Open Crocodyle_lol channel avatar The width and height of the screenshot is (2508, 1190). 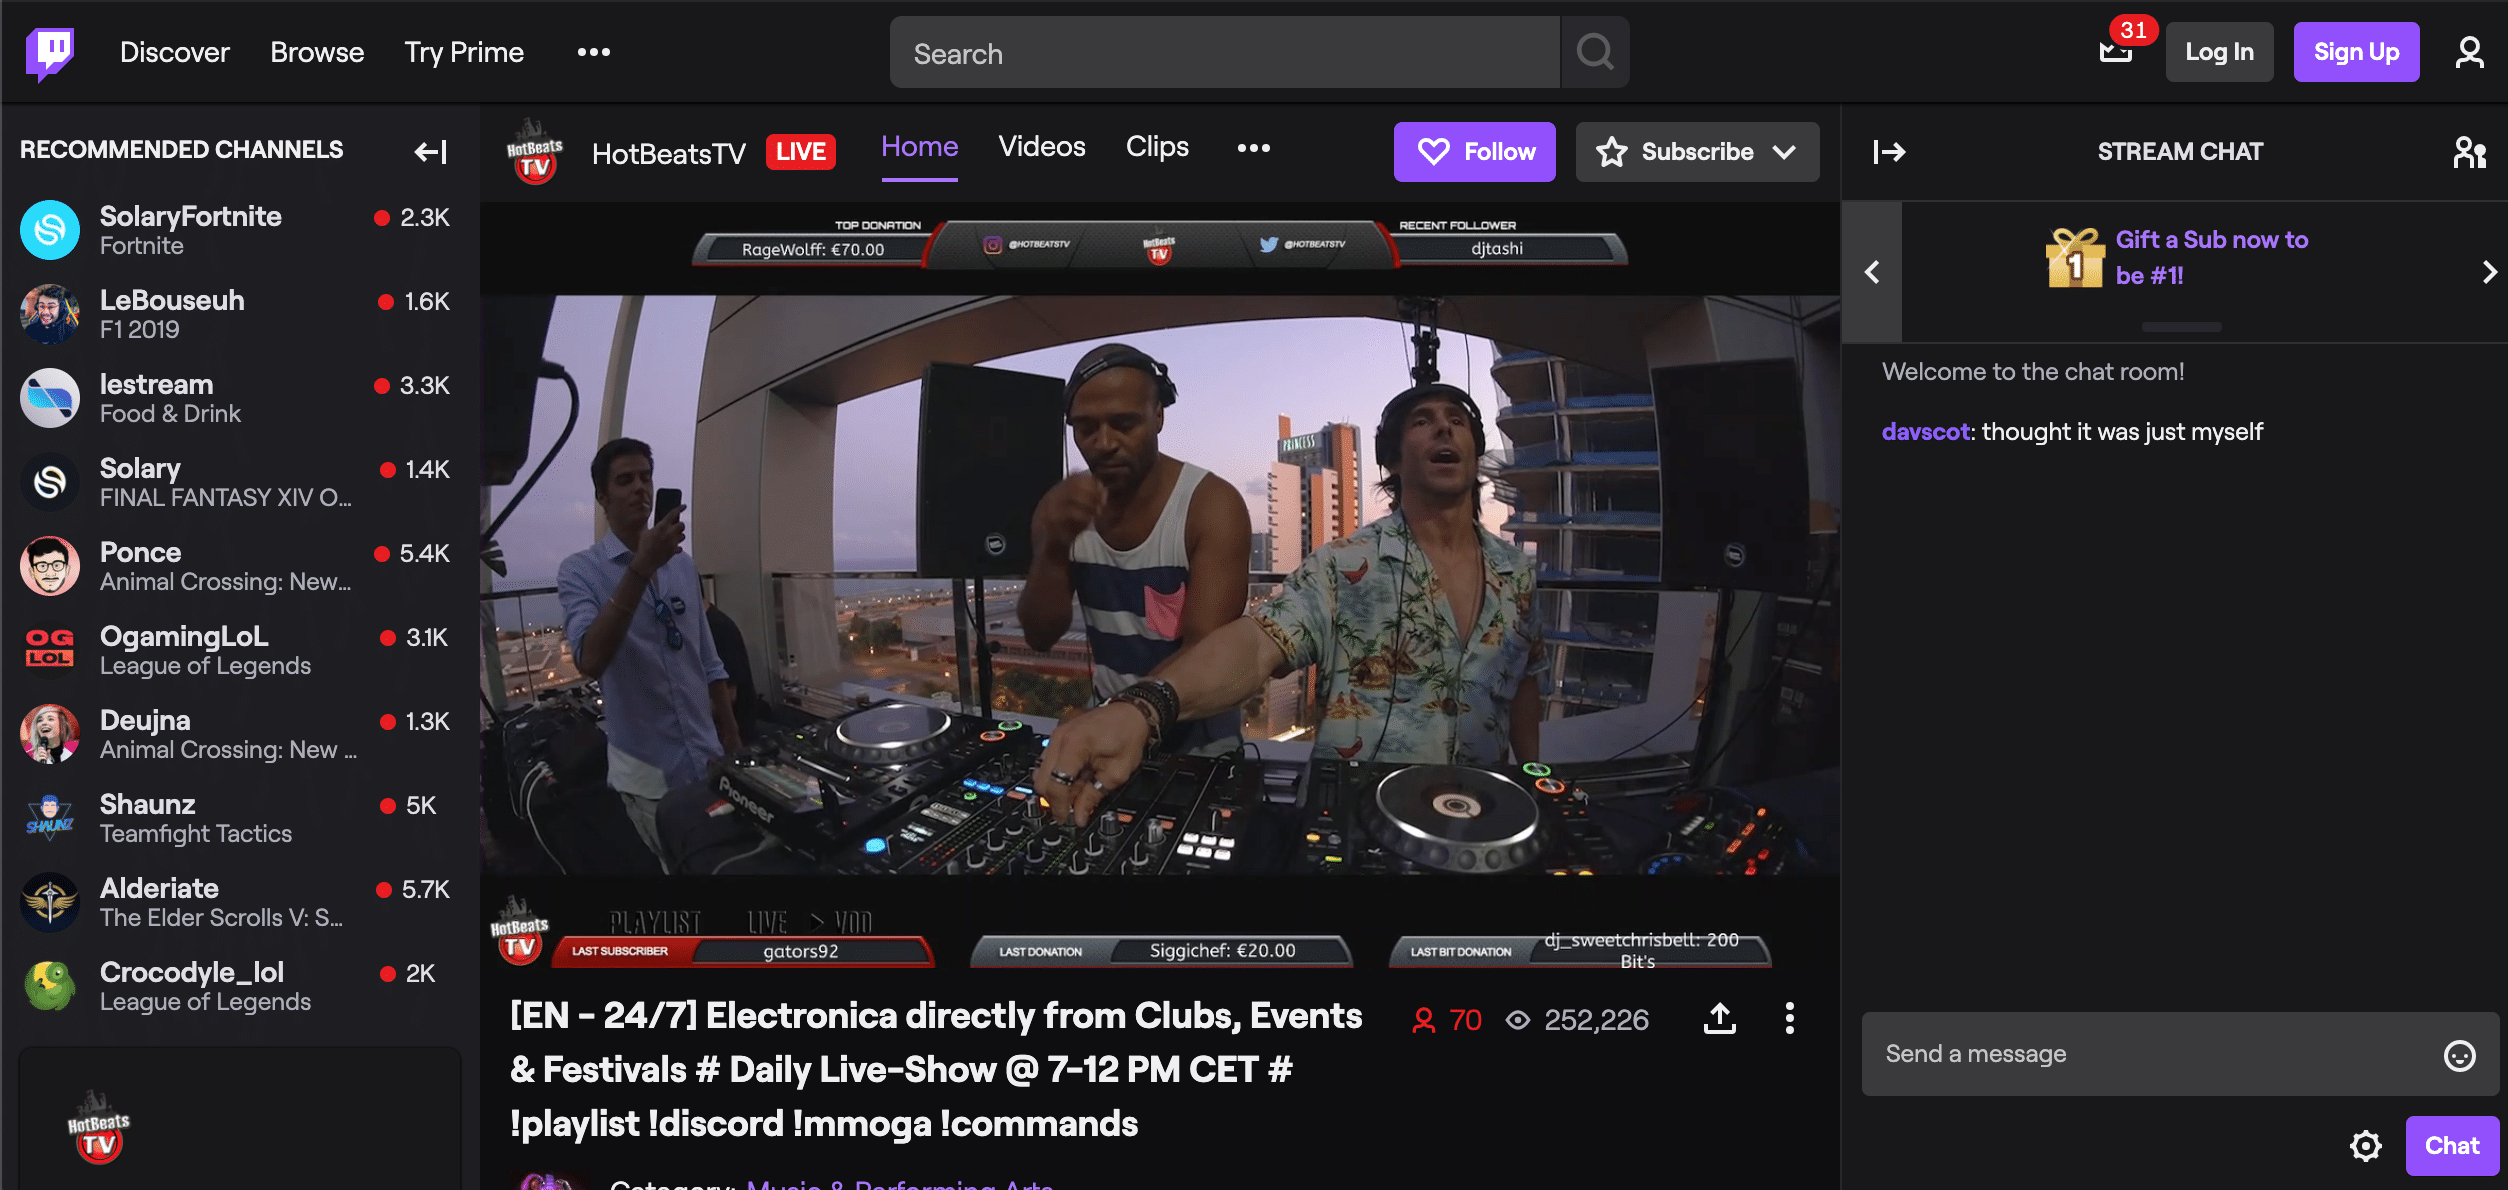[x=50, y=986]
